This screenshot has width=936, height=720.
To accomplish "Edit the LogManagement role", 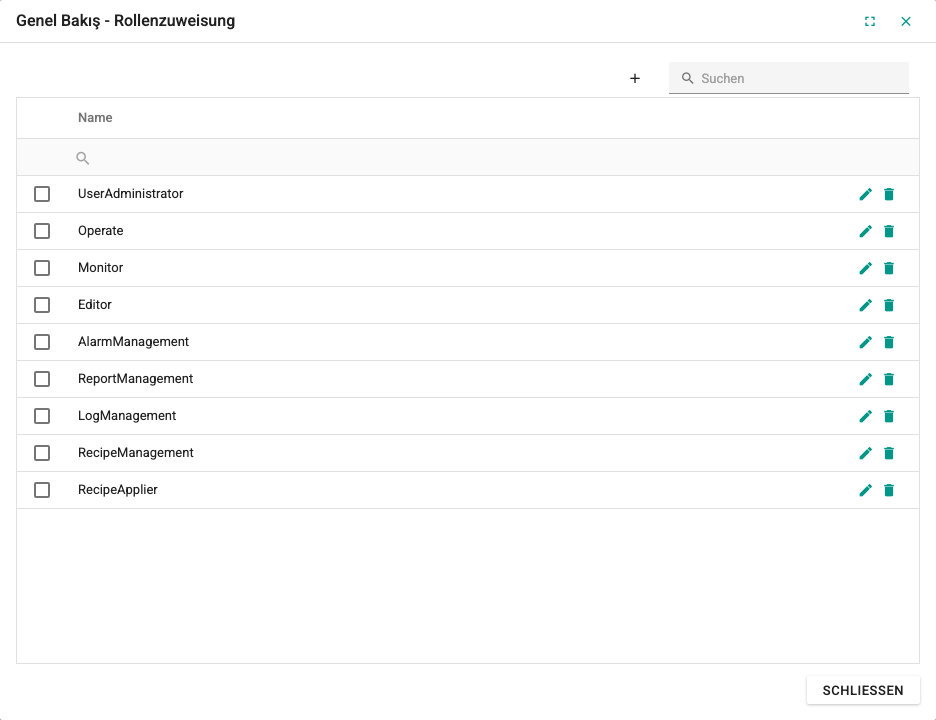I will pyautogui.click(x=865, y=416).
